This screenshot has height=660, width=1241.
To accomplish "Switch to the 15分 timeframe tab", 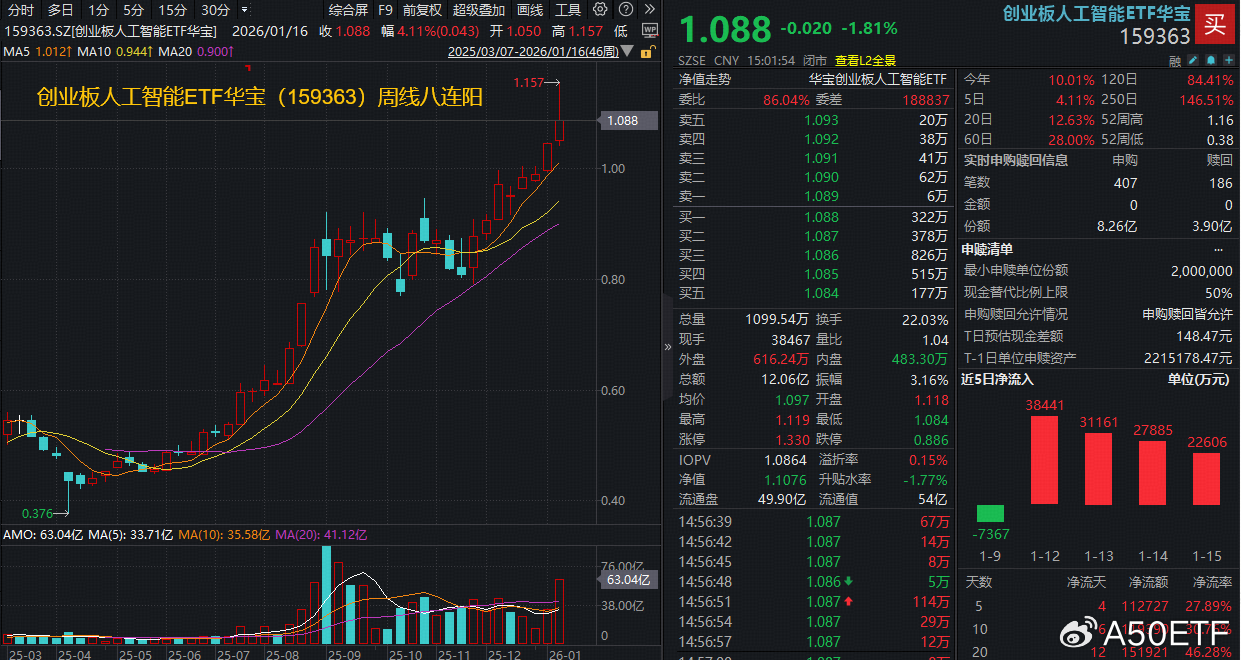I will (x=173, y=9).
